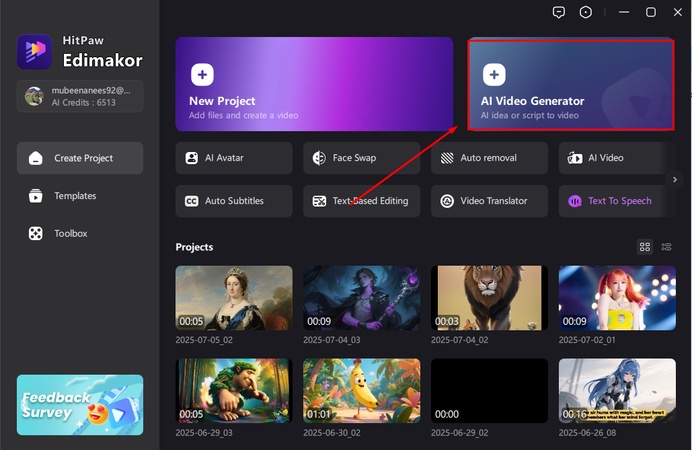The image size is (692, 450).
Task: Click the AI Video Generator plus icon
Action: tap(494, 75)
